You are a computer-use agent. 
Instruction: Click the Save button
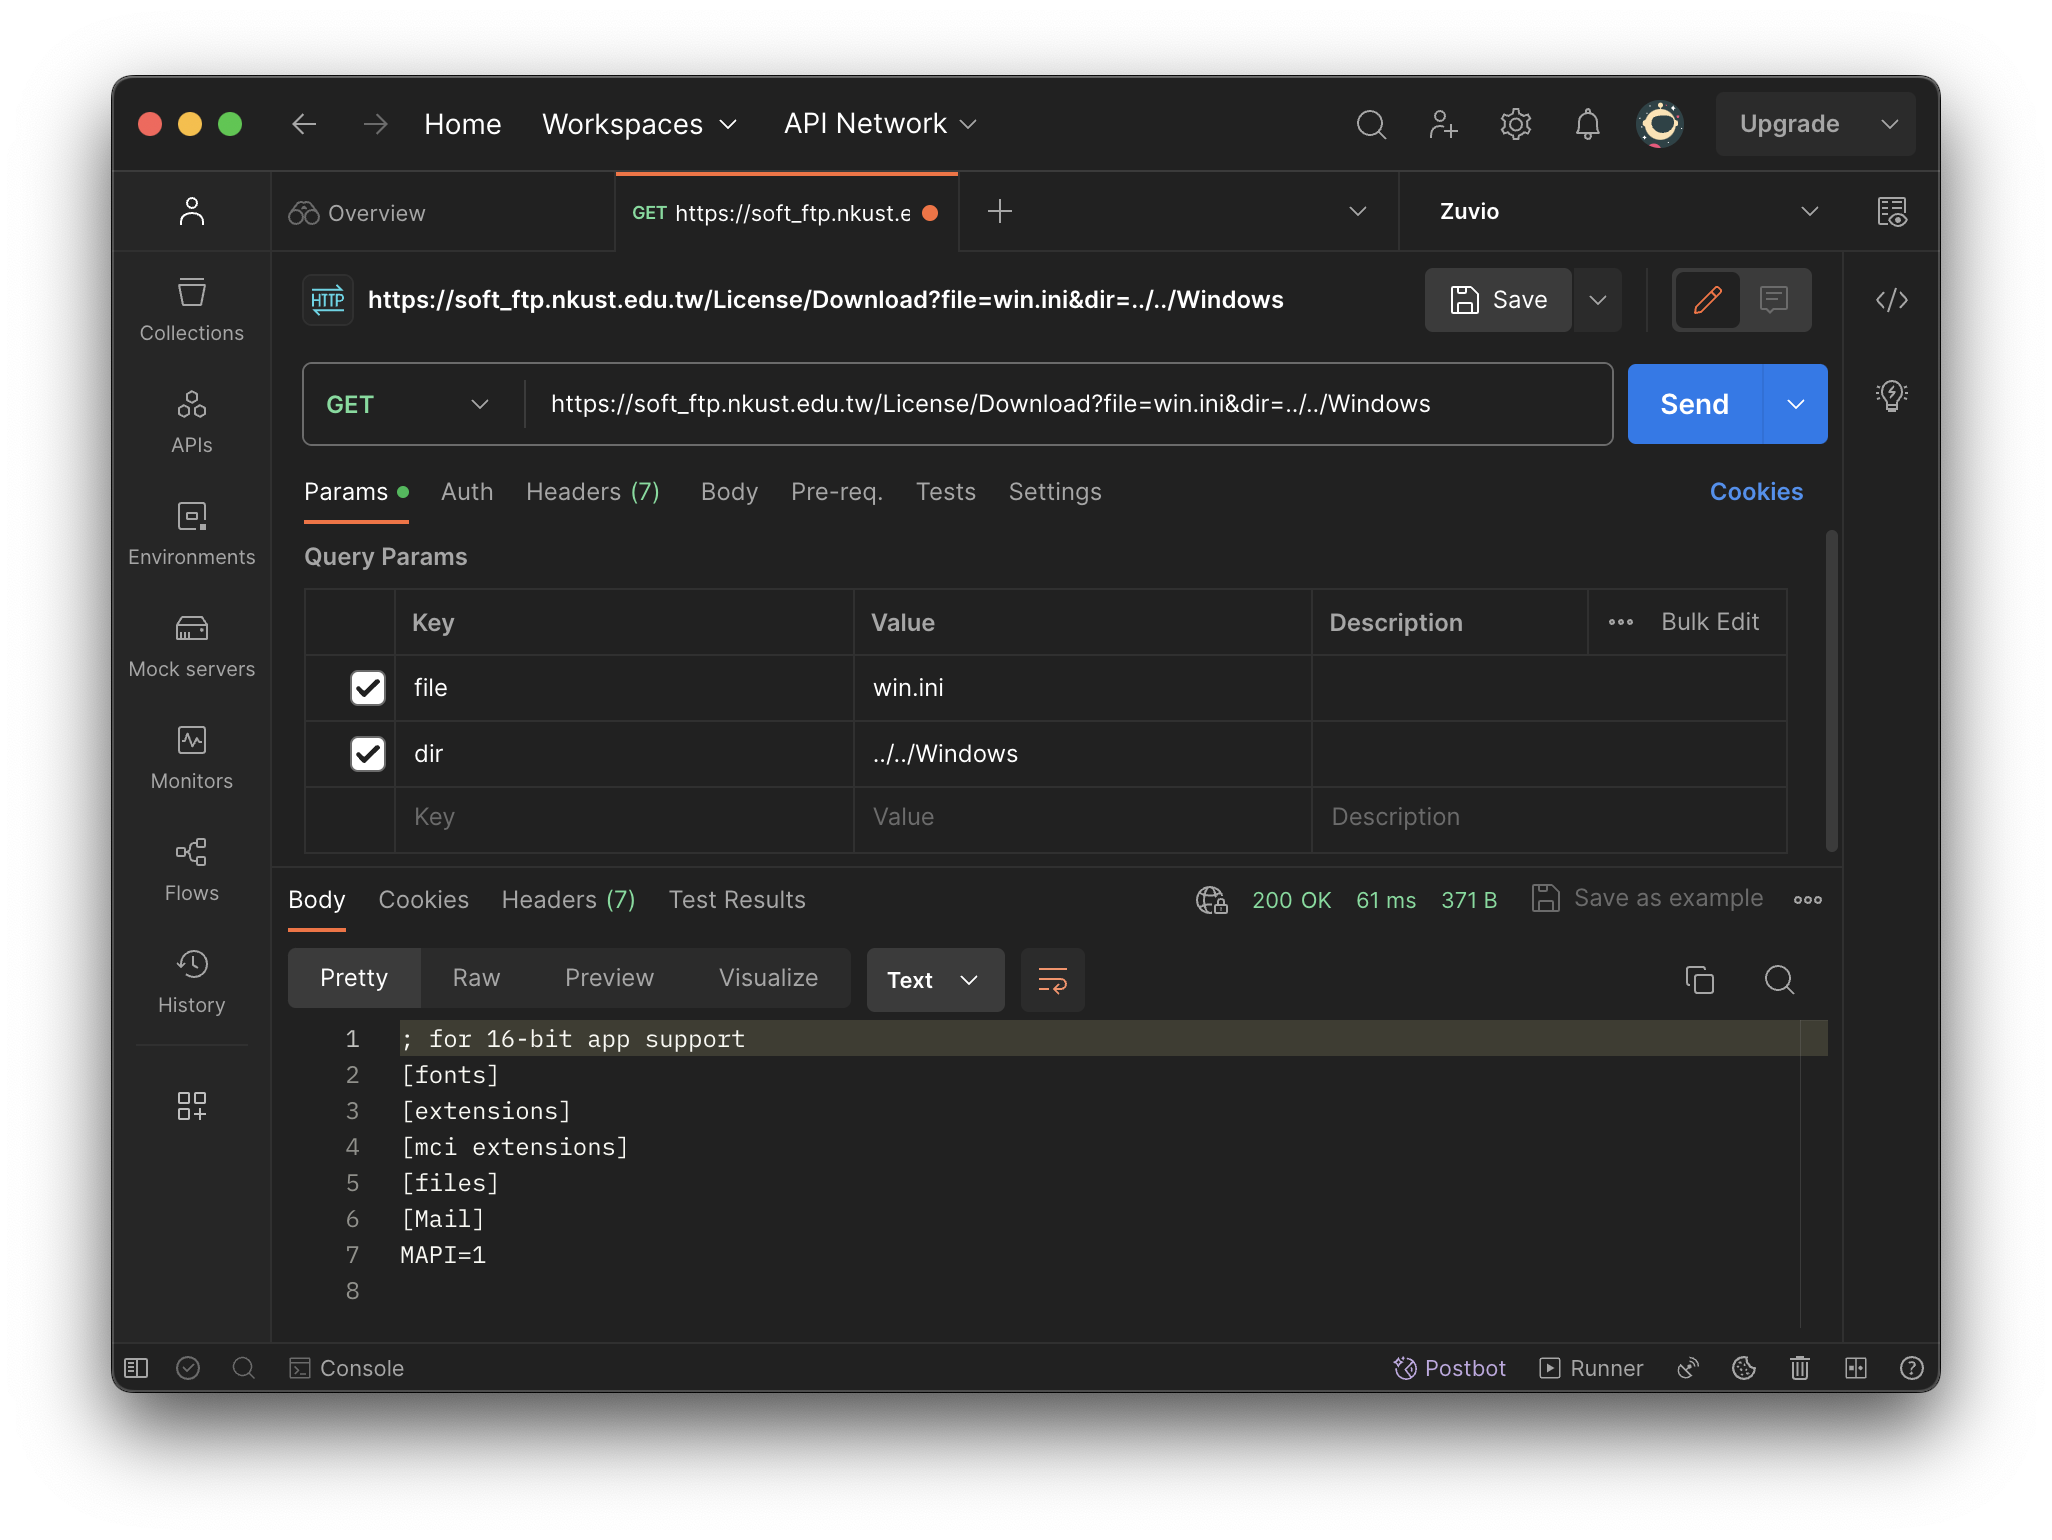1499,299
